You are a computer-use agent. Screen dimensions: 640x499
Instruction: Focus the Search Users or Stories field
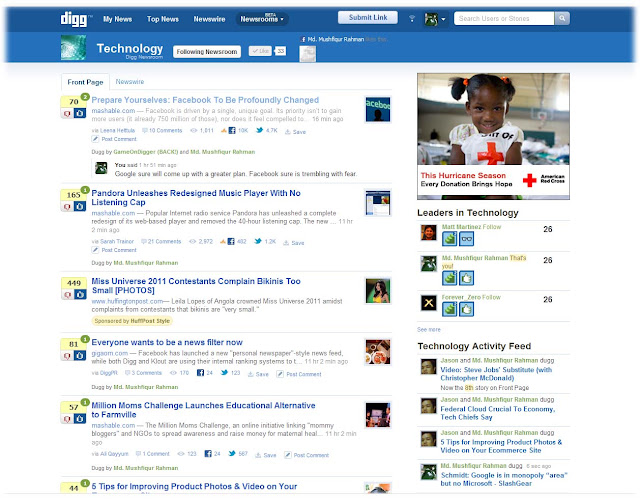click(504, 18)
